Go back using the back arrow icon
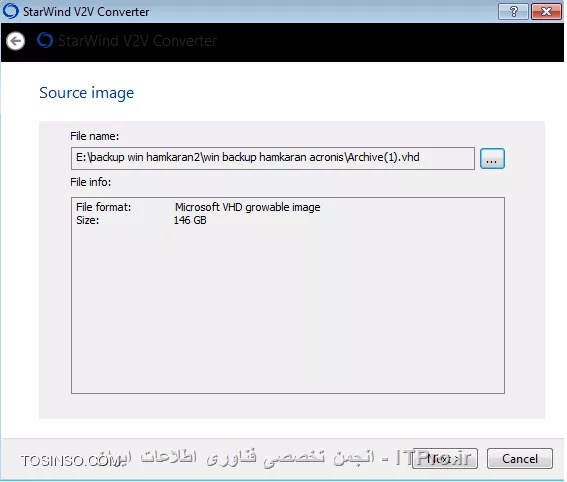 click(16, 41)
